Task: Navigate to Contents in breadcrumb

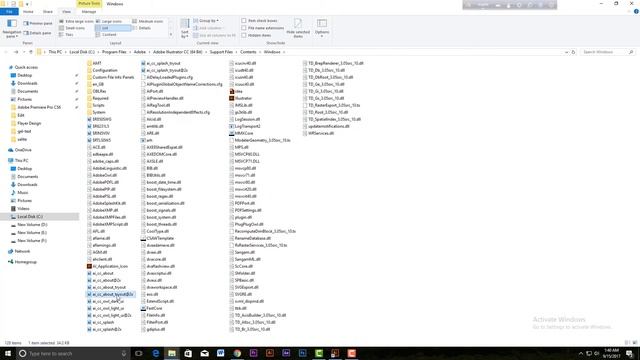Action: pyautogui.click(x=248, y=52)
